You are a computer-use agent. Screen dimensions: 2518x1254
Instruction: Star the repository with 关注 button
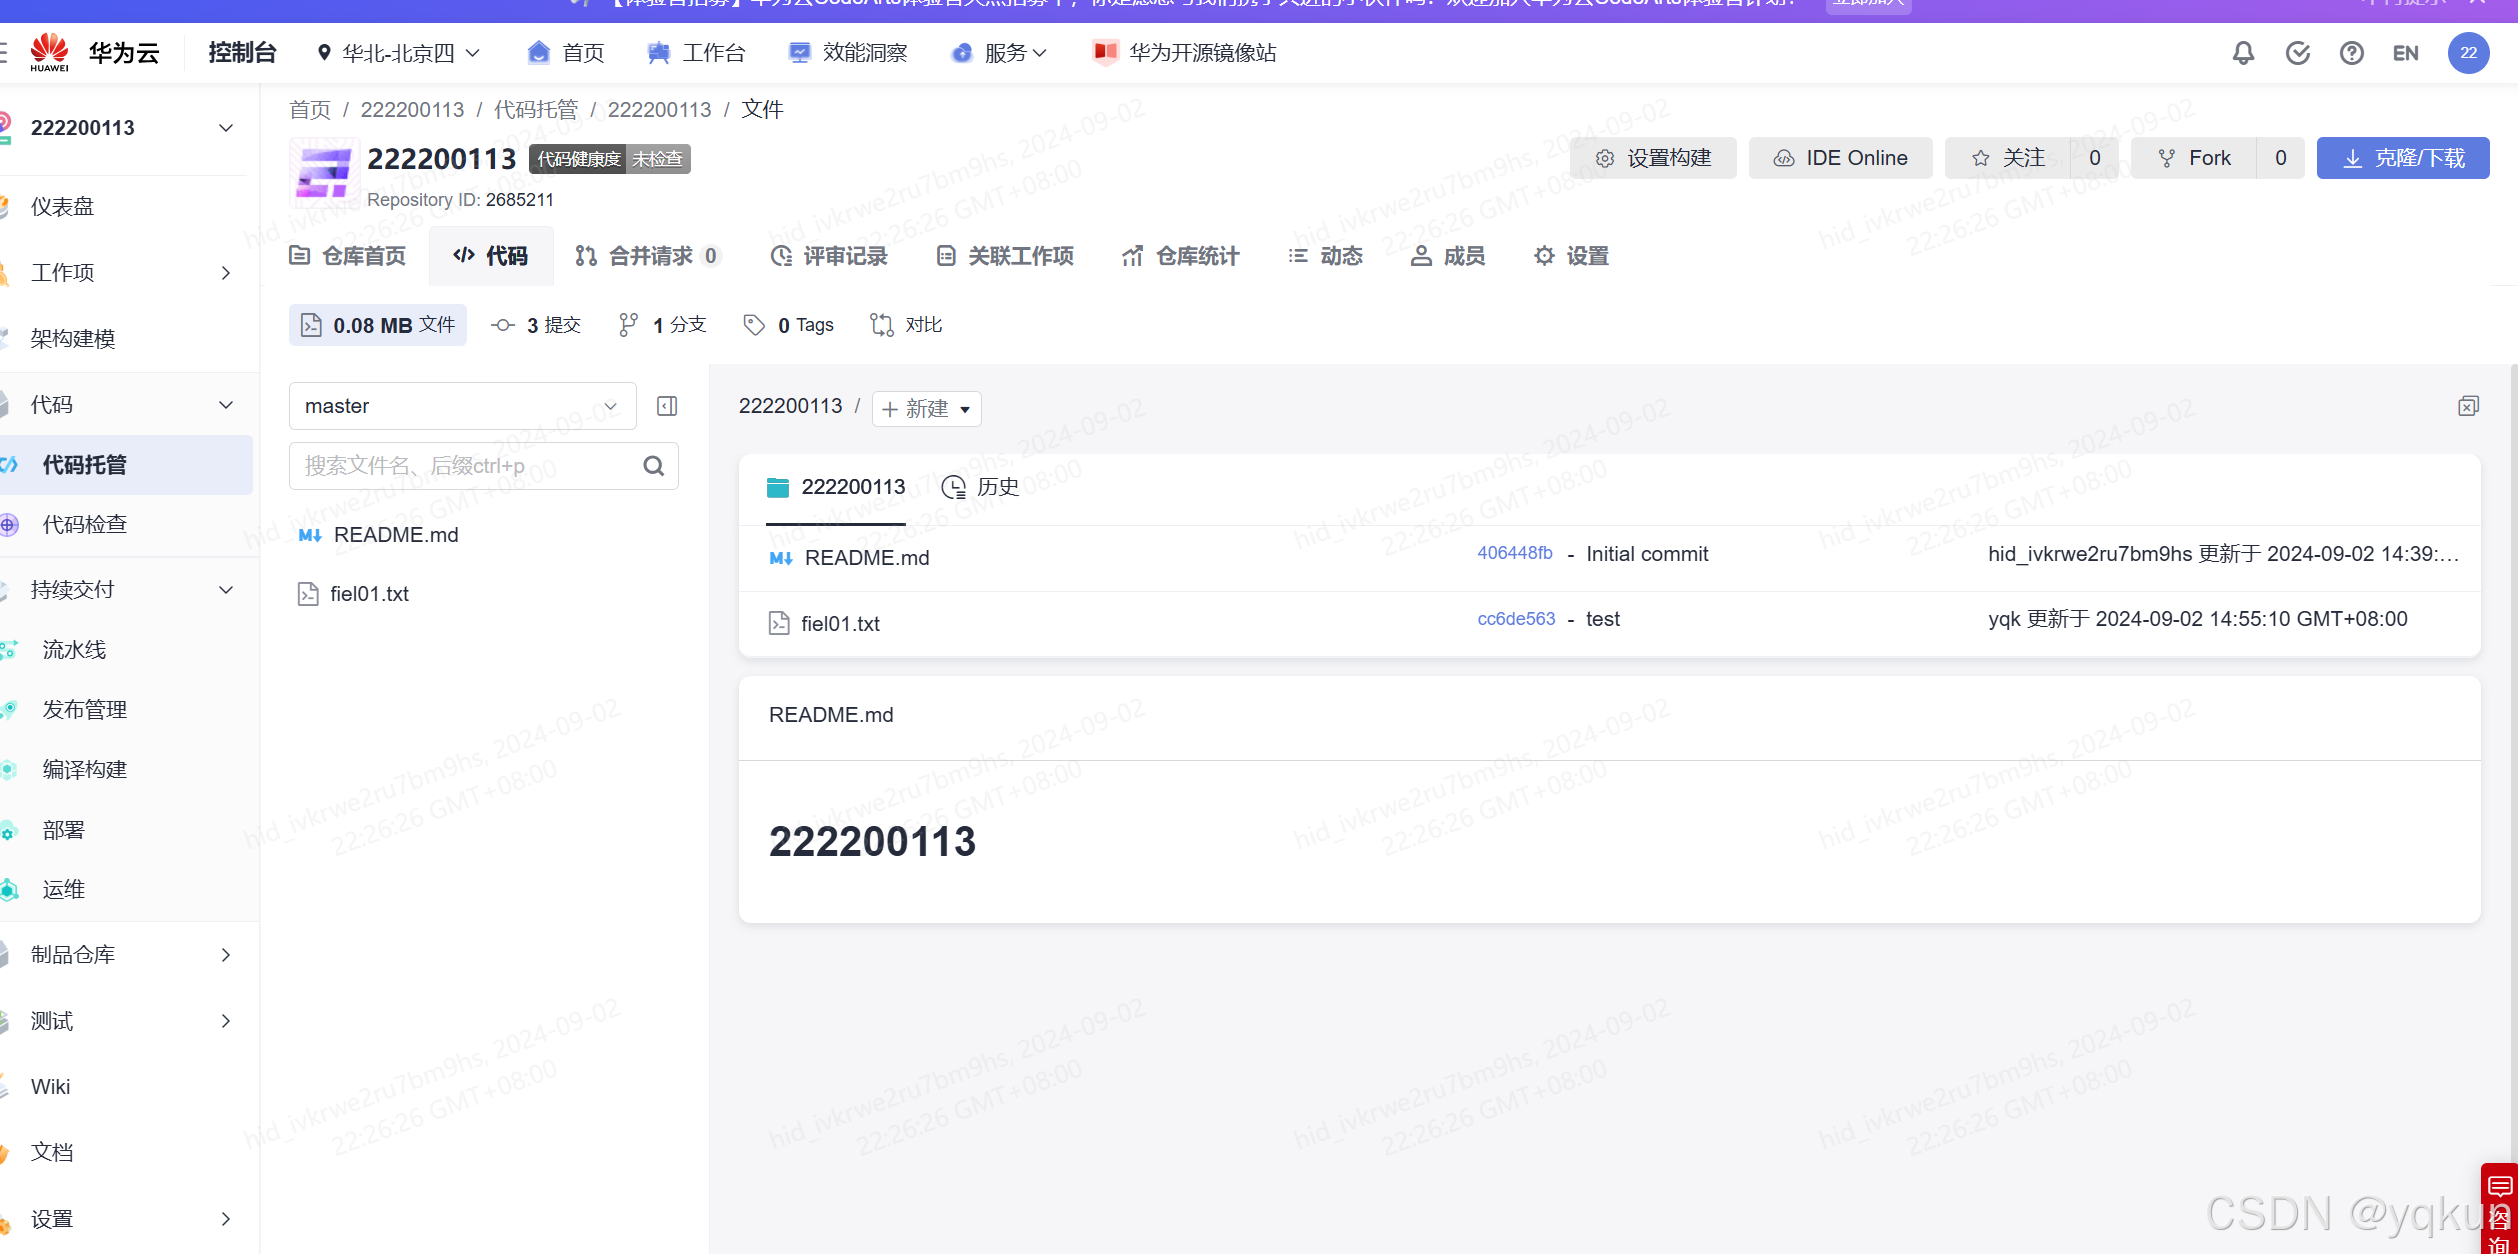click(x=2007, y=158)
